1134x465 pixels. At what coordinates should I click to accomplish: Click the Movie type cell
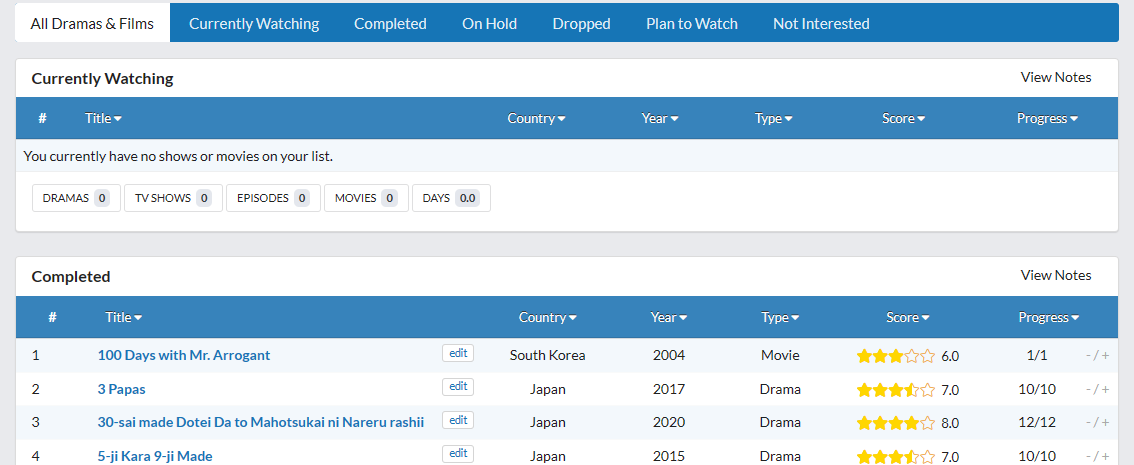click(780, 355)
